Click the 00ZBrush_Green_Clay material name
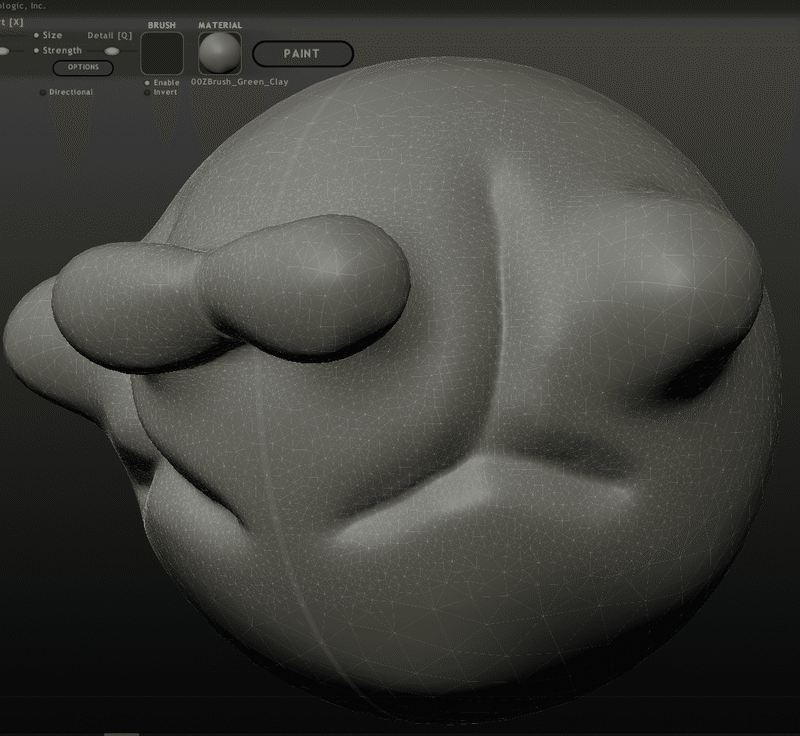Image resolution: width=800 pixels, height=736 pixels. point(240,82)
